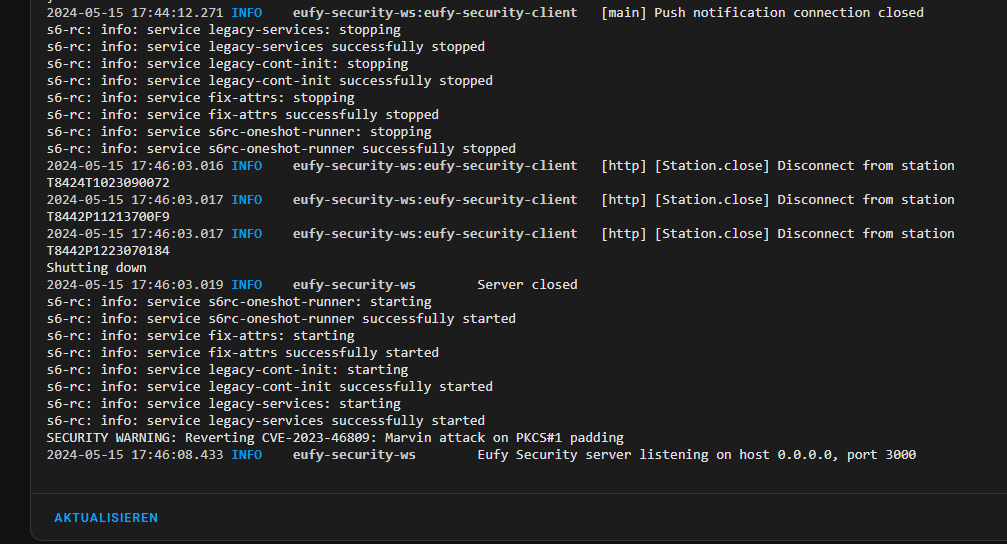Screen dimensions: 1007x544
Task: Click the Shutting down log line
Action: pyautogui.click(x=96, y=268)
